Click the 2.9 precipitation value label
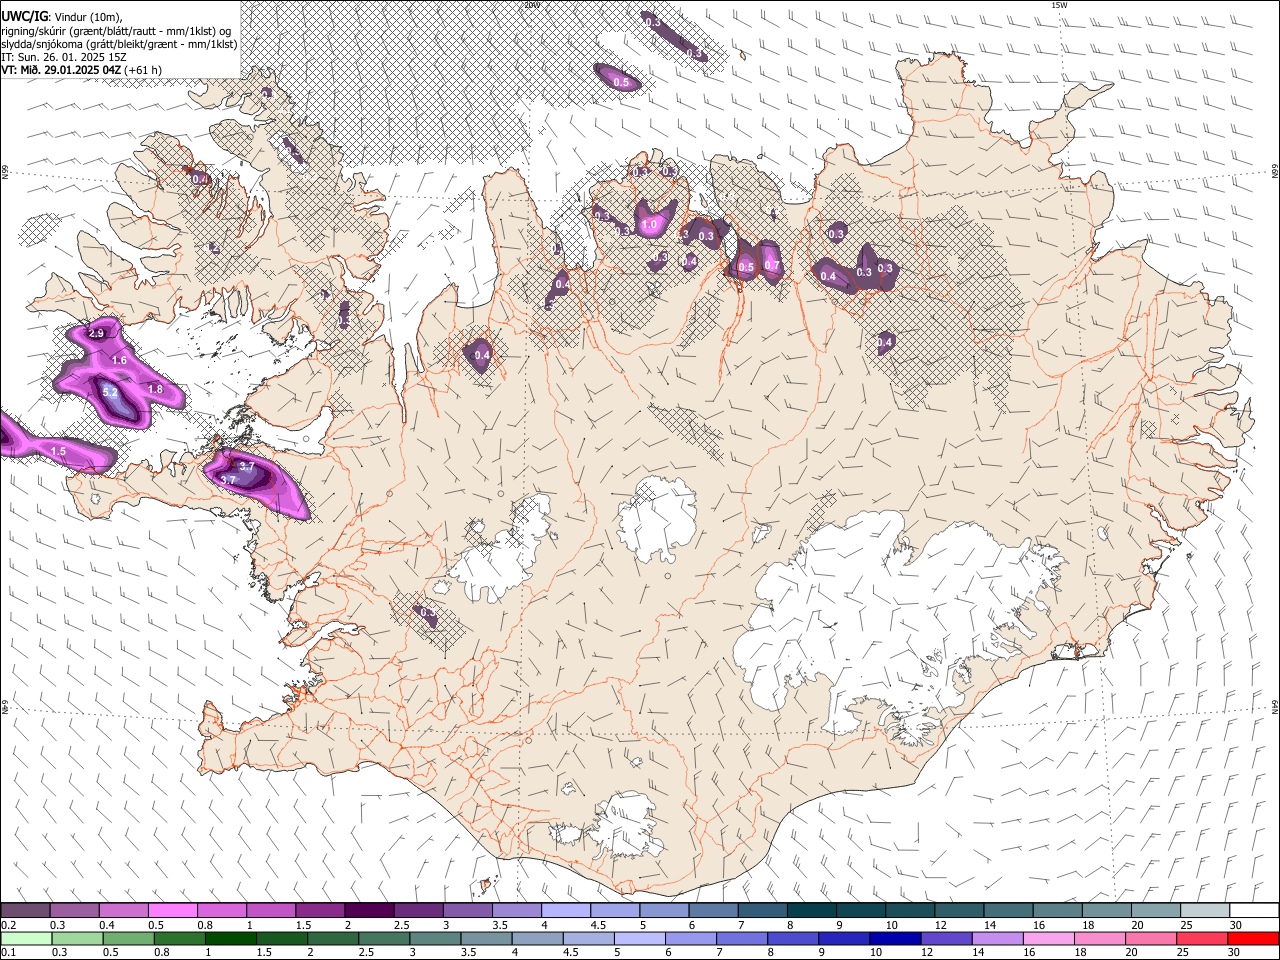The width and height of the screenshot is (1280, 960). click(x=96, y=333)
